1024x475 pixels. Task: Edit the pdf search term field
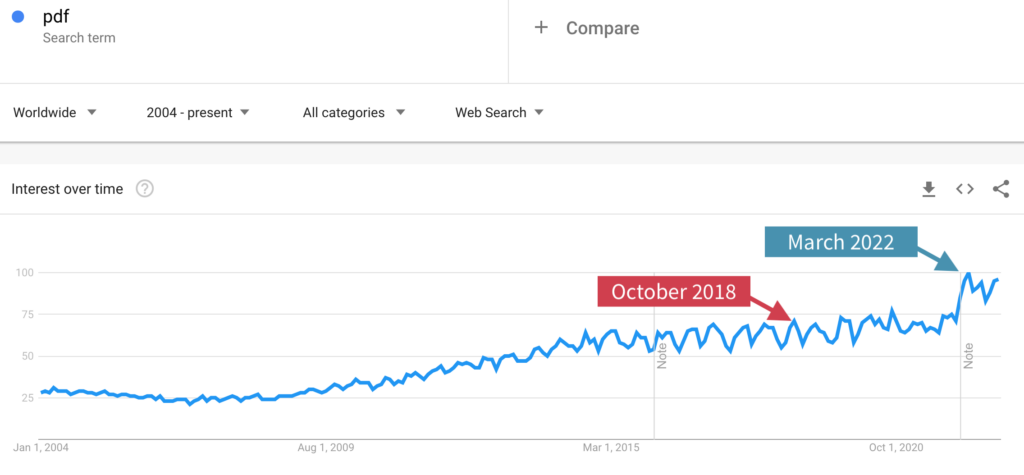(x=253, y=27)
